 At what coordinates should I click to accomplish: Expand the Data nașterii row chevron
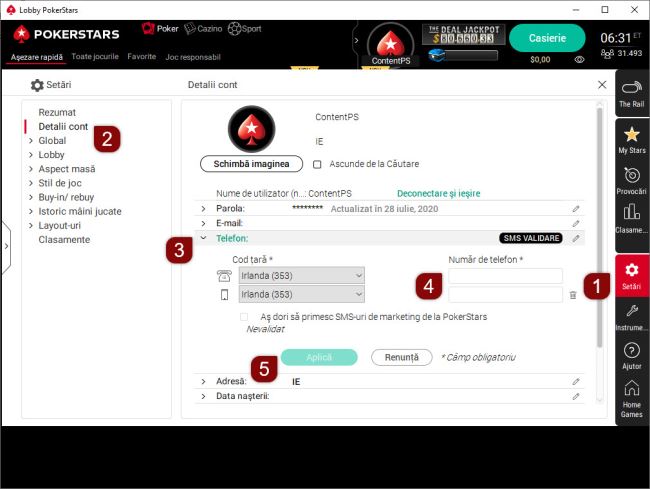[203, 397]
